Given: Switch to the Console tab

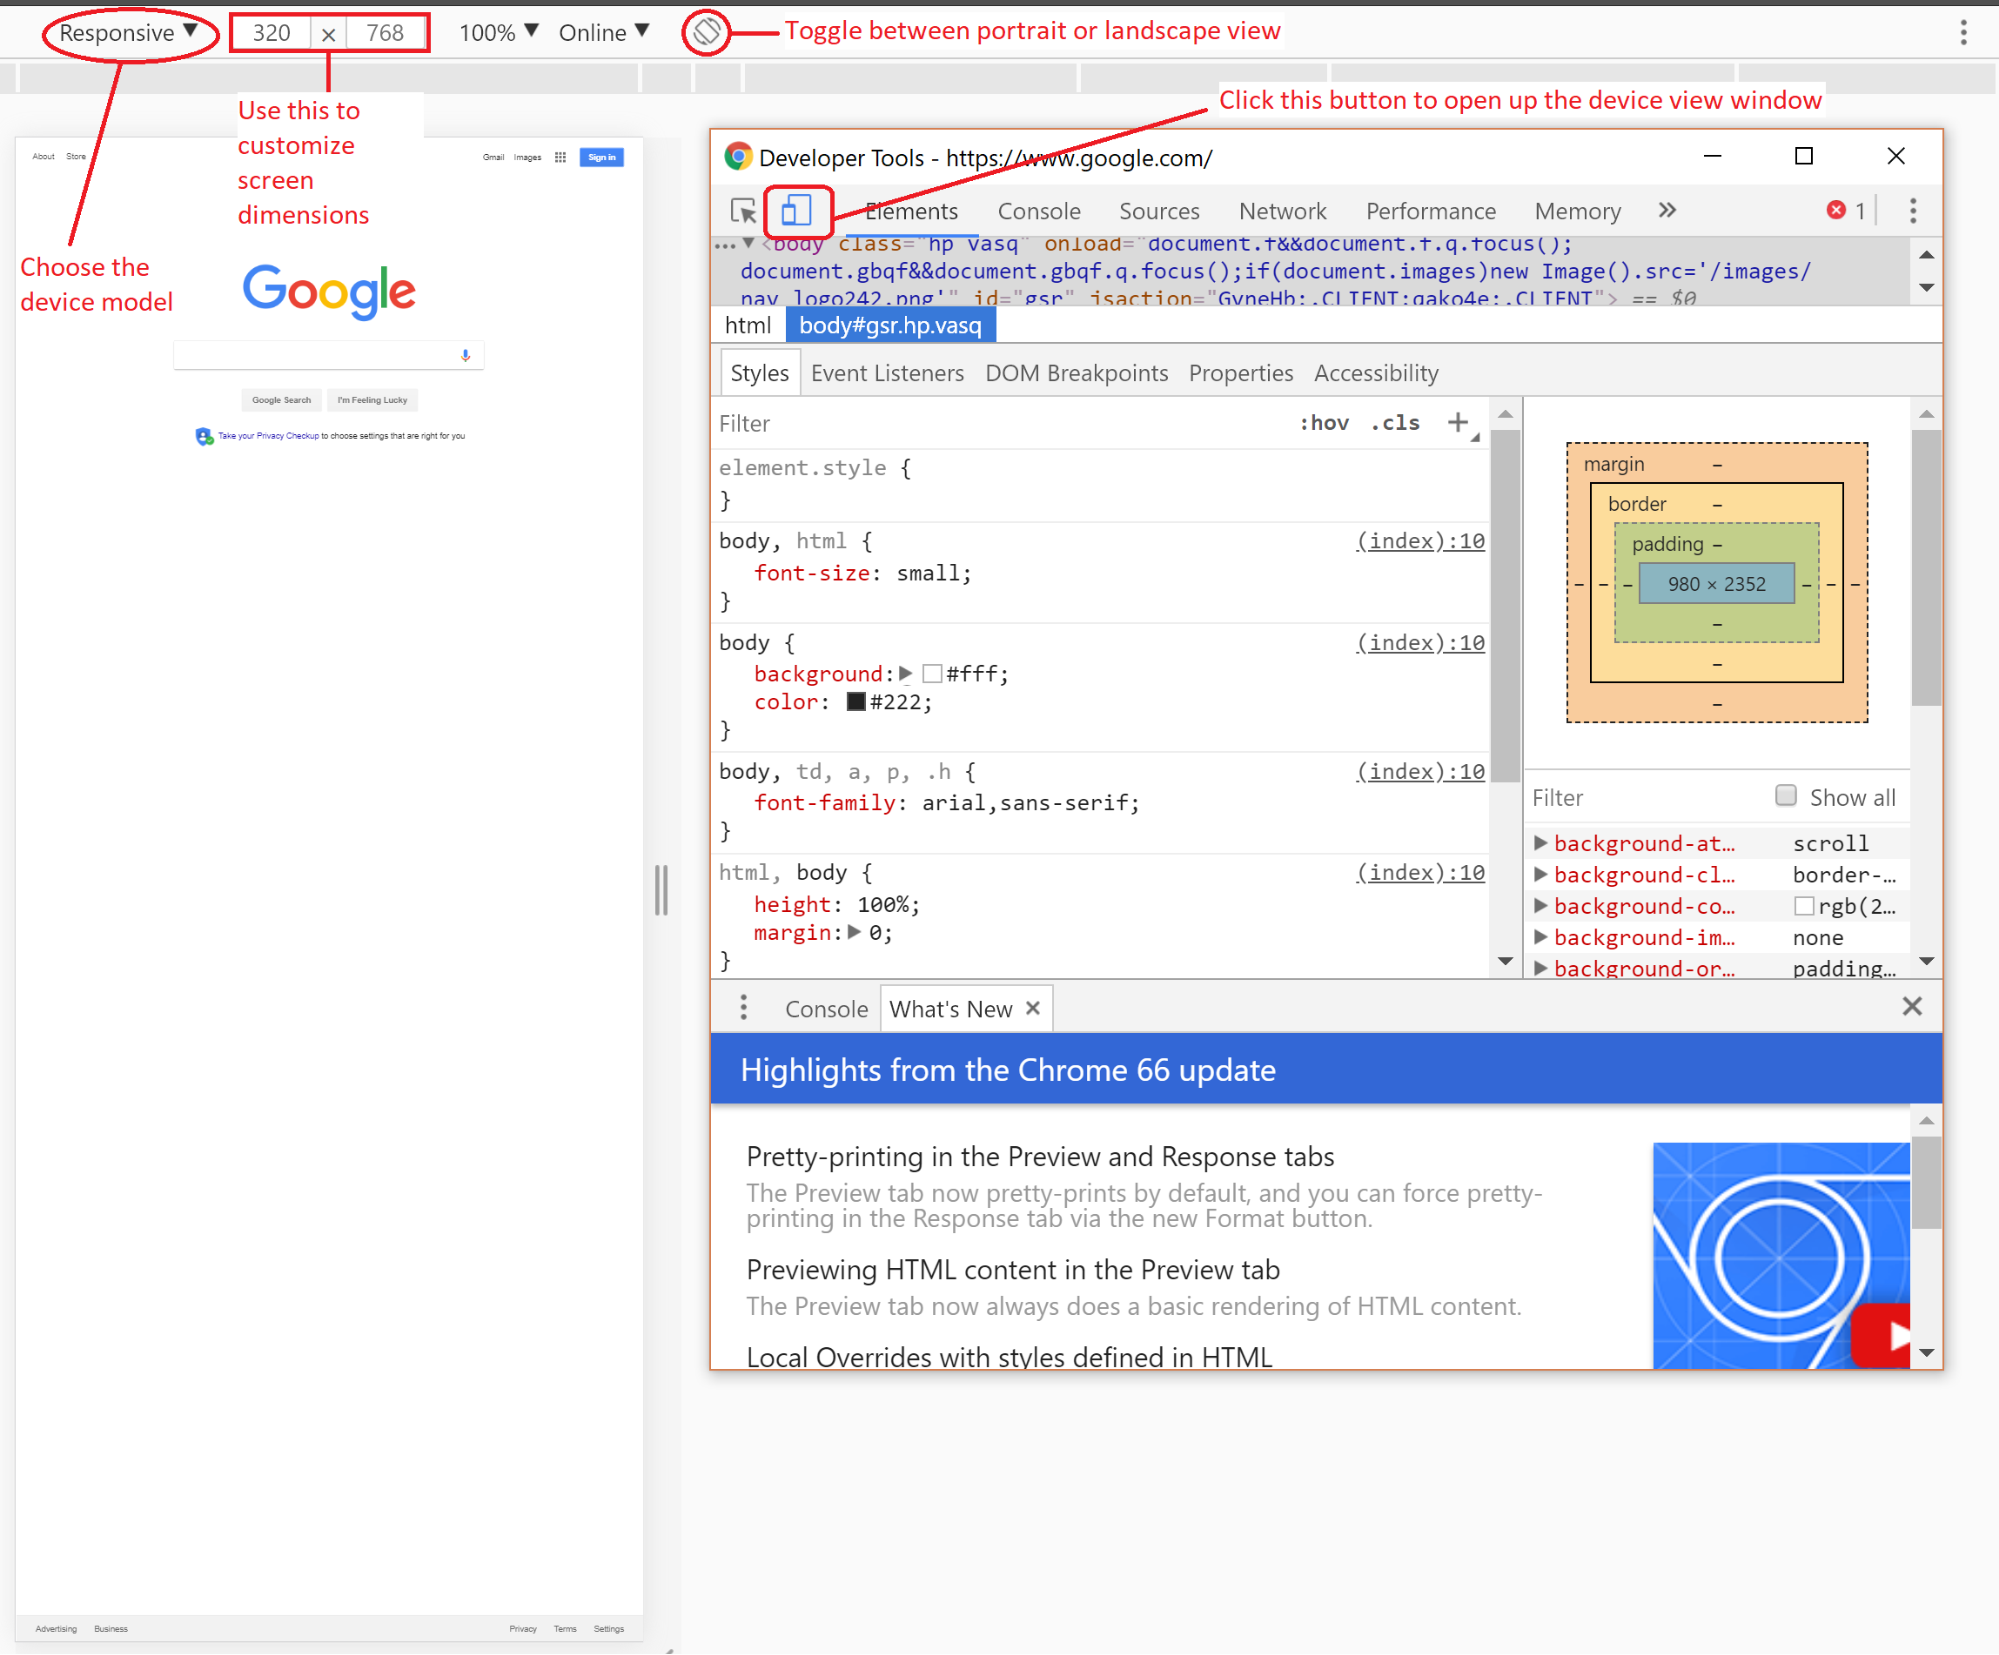Looking at the screenshot, I should (1039, 211).
